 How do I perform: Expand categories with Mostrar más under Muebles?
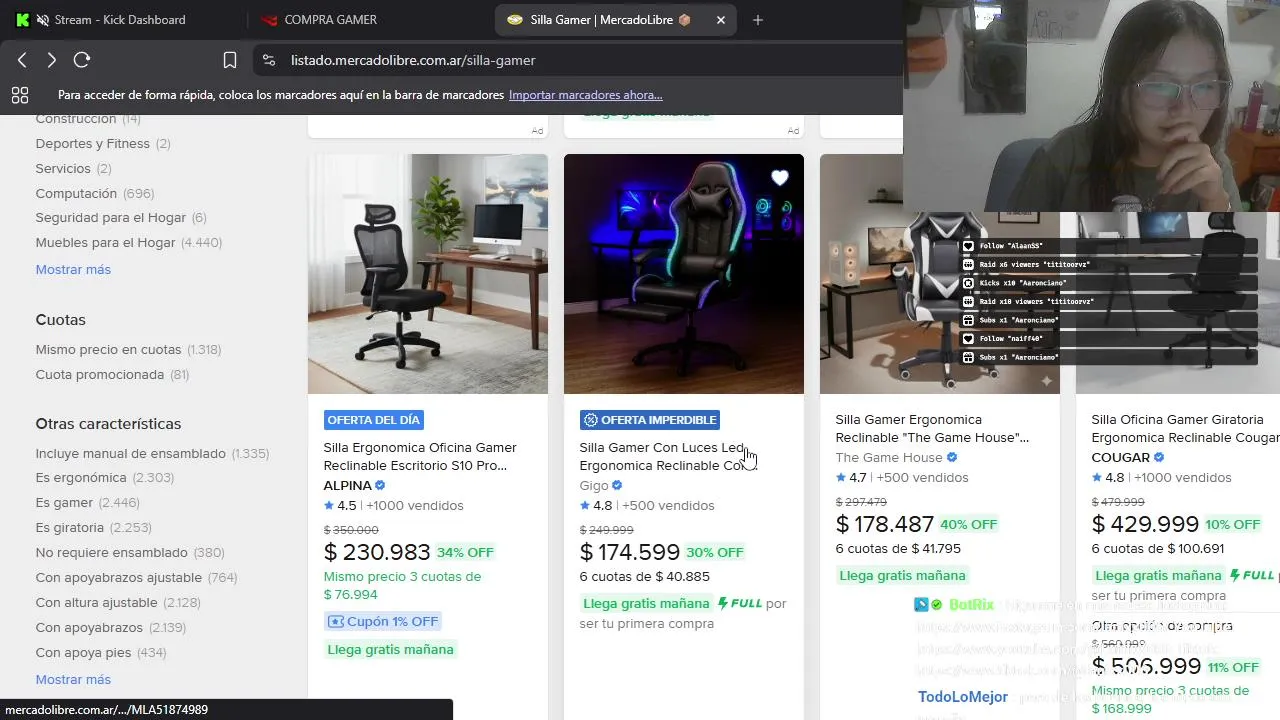(x=73, y=270)
